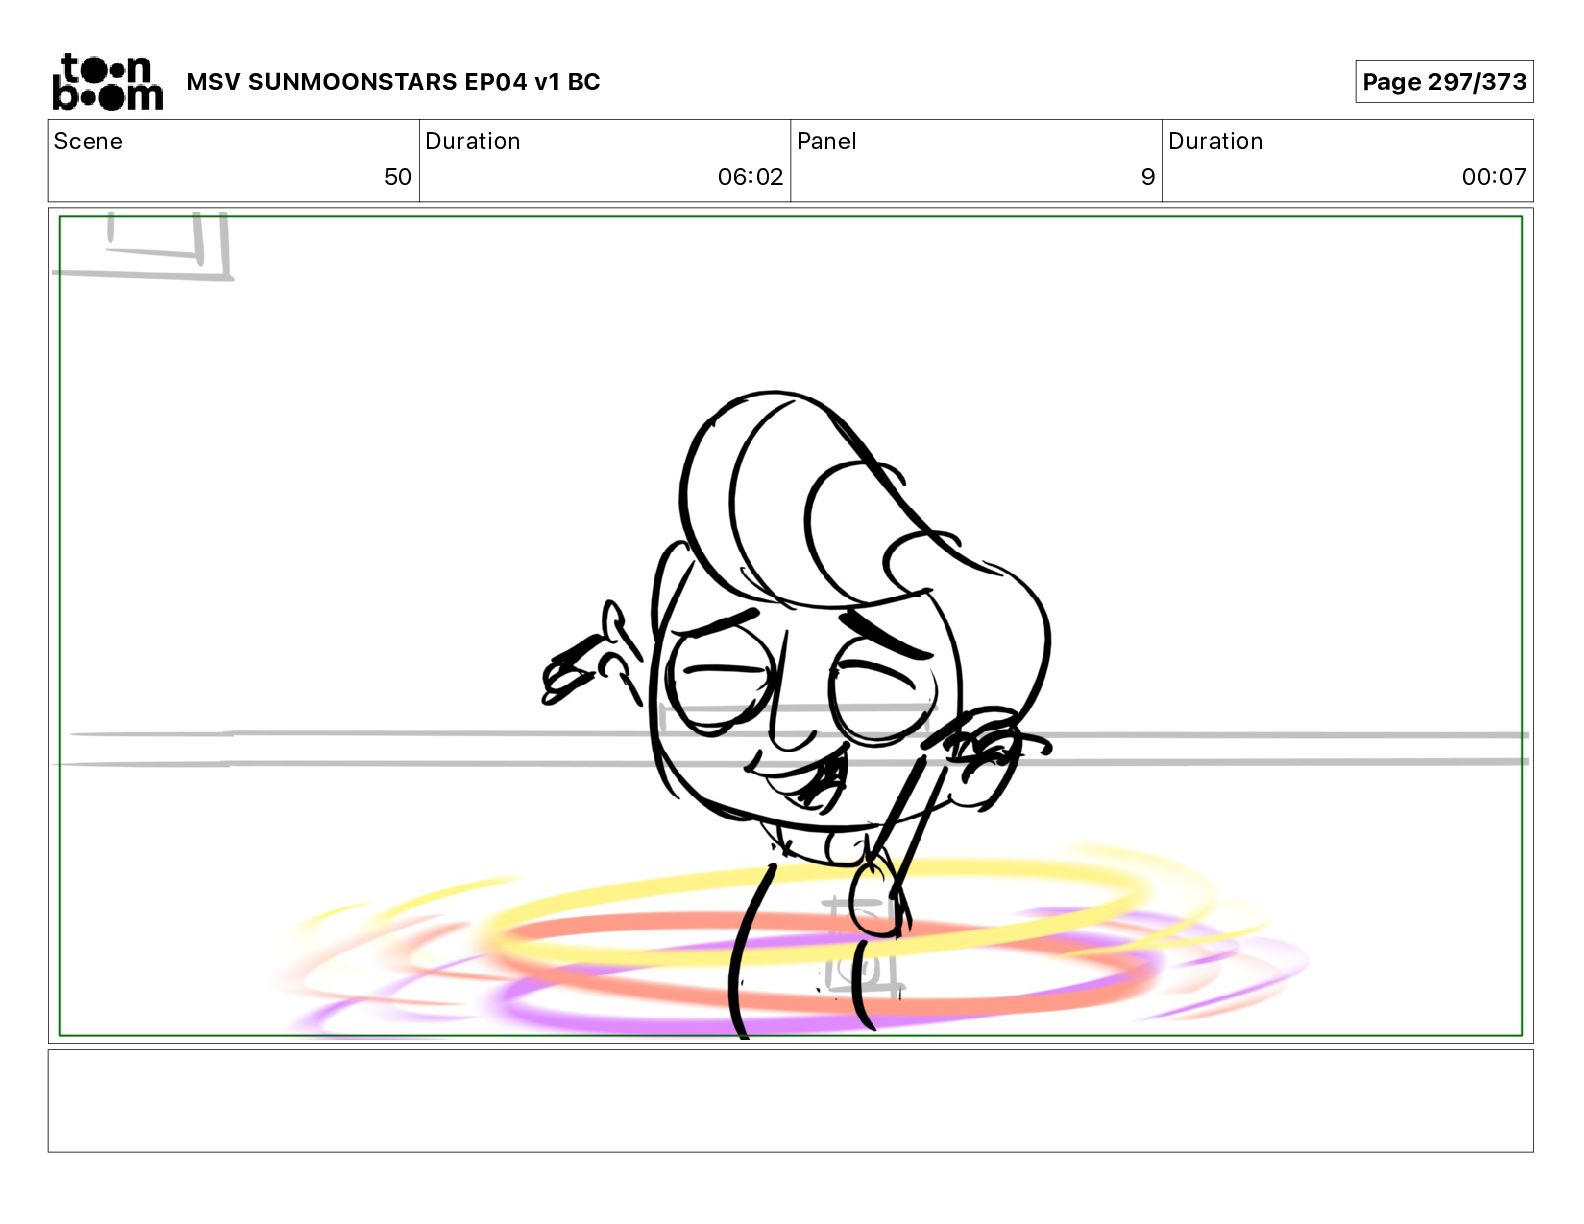This screenshot has width=1584, height=1224.
Task: Click the storyboard panel drawing of the character
Action: 790,626
